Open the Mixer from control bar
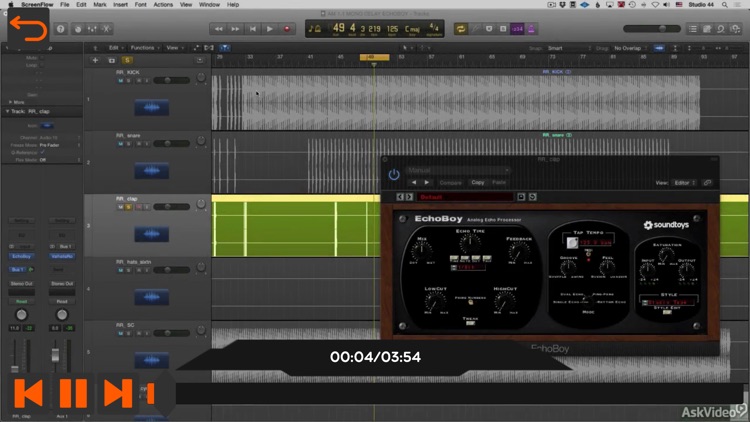The height and width of the screenshot is (422, 750). click(92, 29)
